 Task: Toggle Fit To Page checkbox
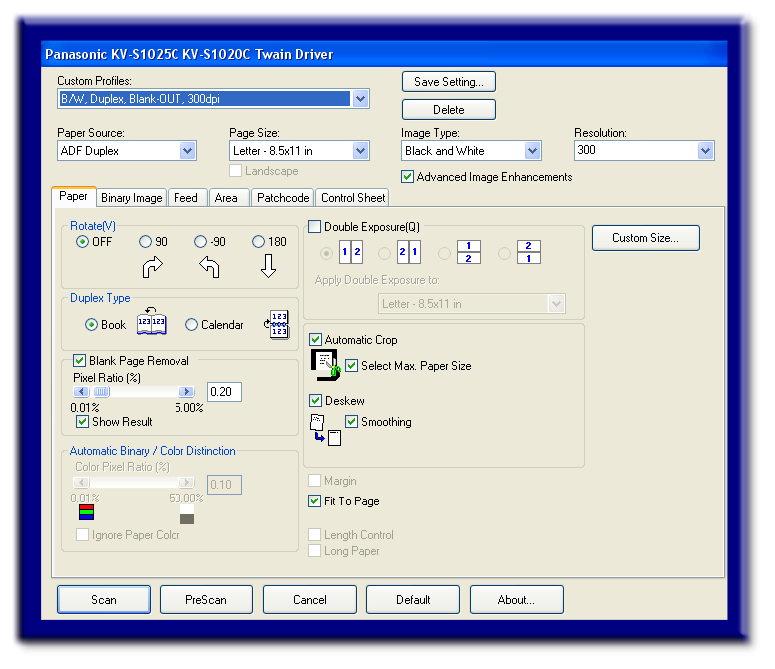[x=314, y=501]
